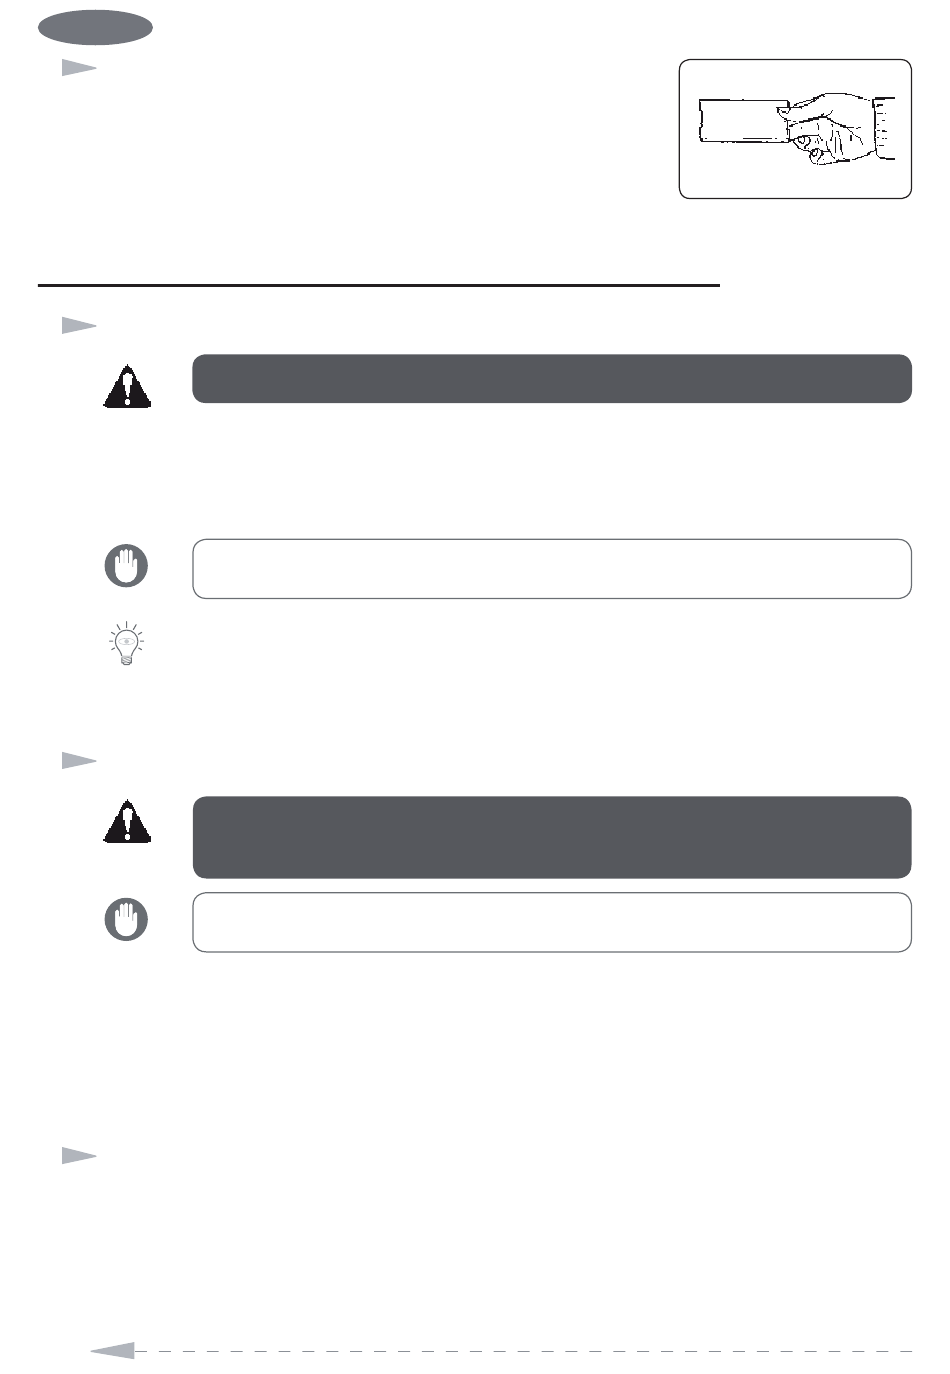Click the sleeve cuff in the illustration

884,130
